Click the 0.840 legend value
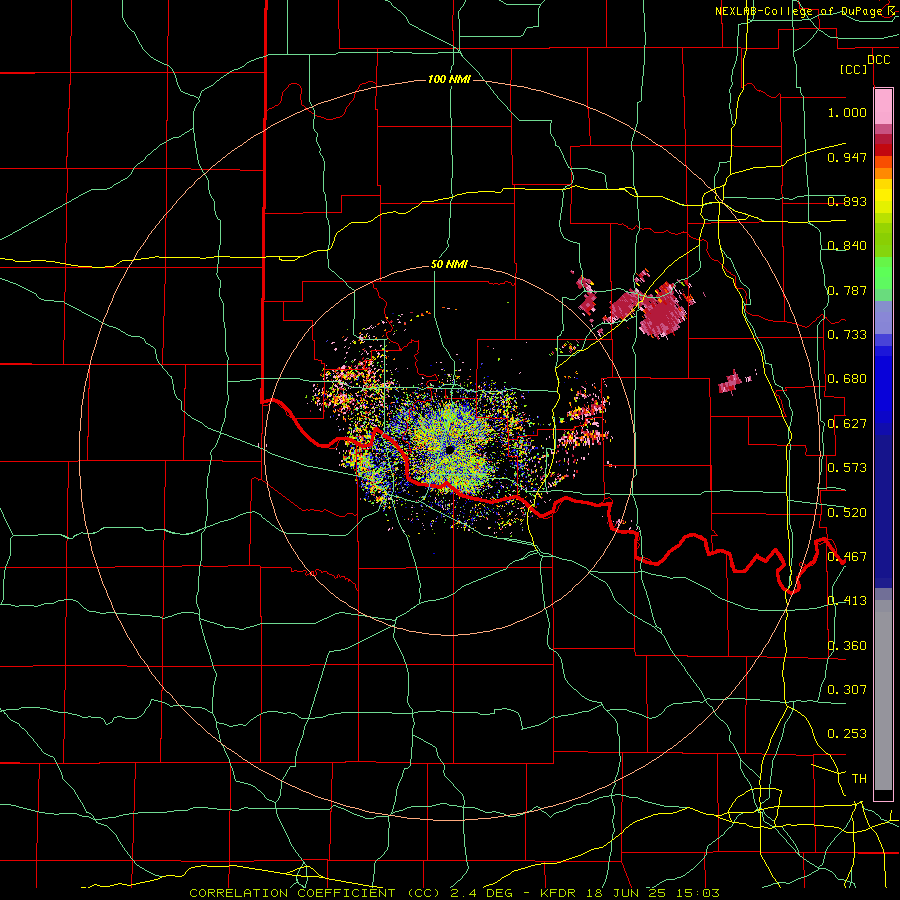The height and width of the screenshot is (900, 900). (847, 245)
